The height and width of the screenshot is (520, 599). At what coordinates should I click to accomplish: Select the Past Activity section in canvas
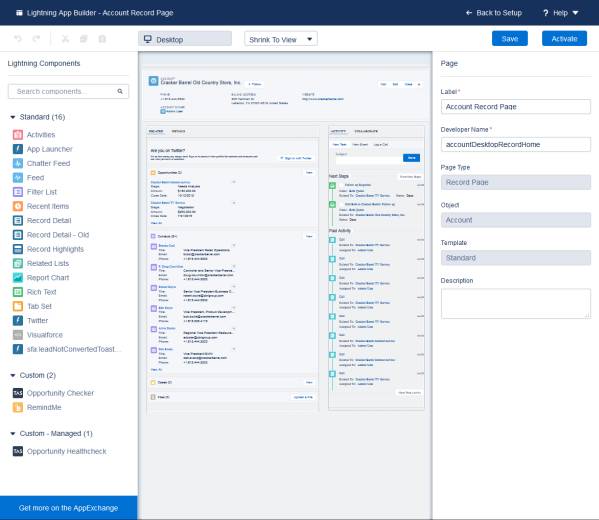coord(376,312)
